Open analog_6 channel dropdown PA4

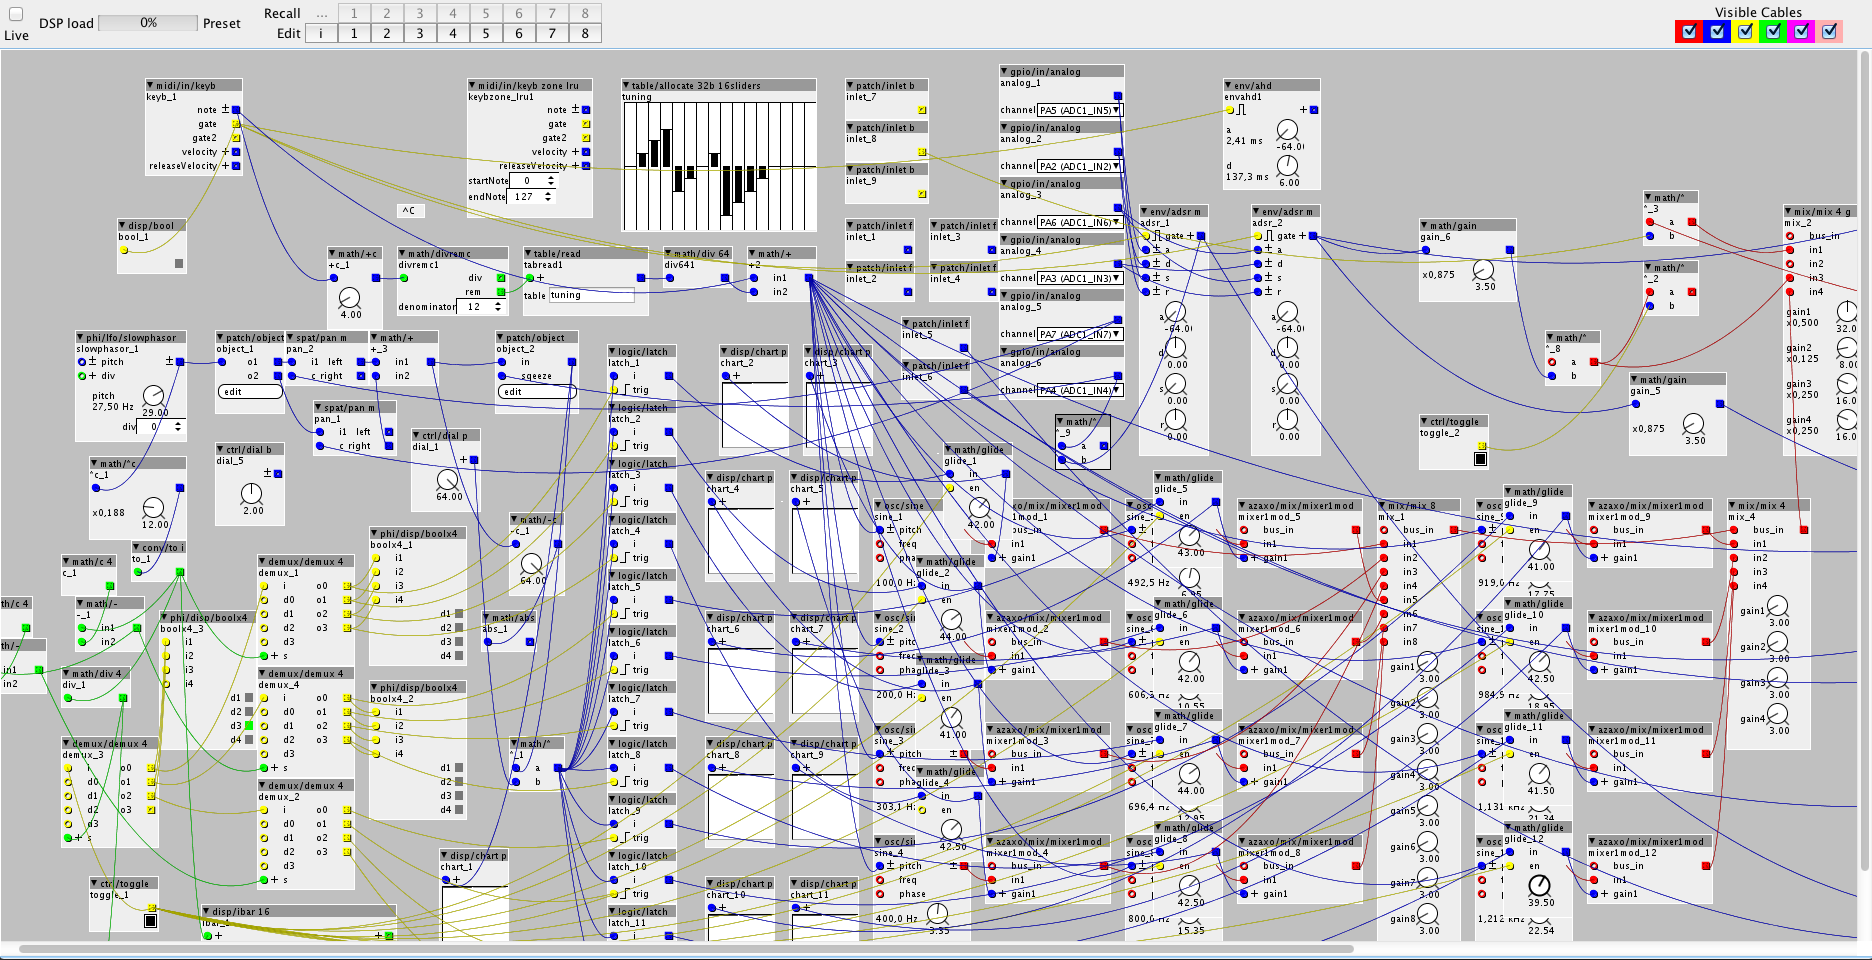(1079, 390)
